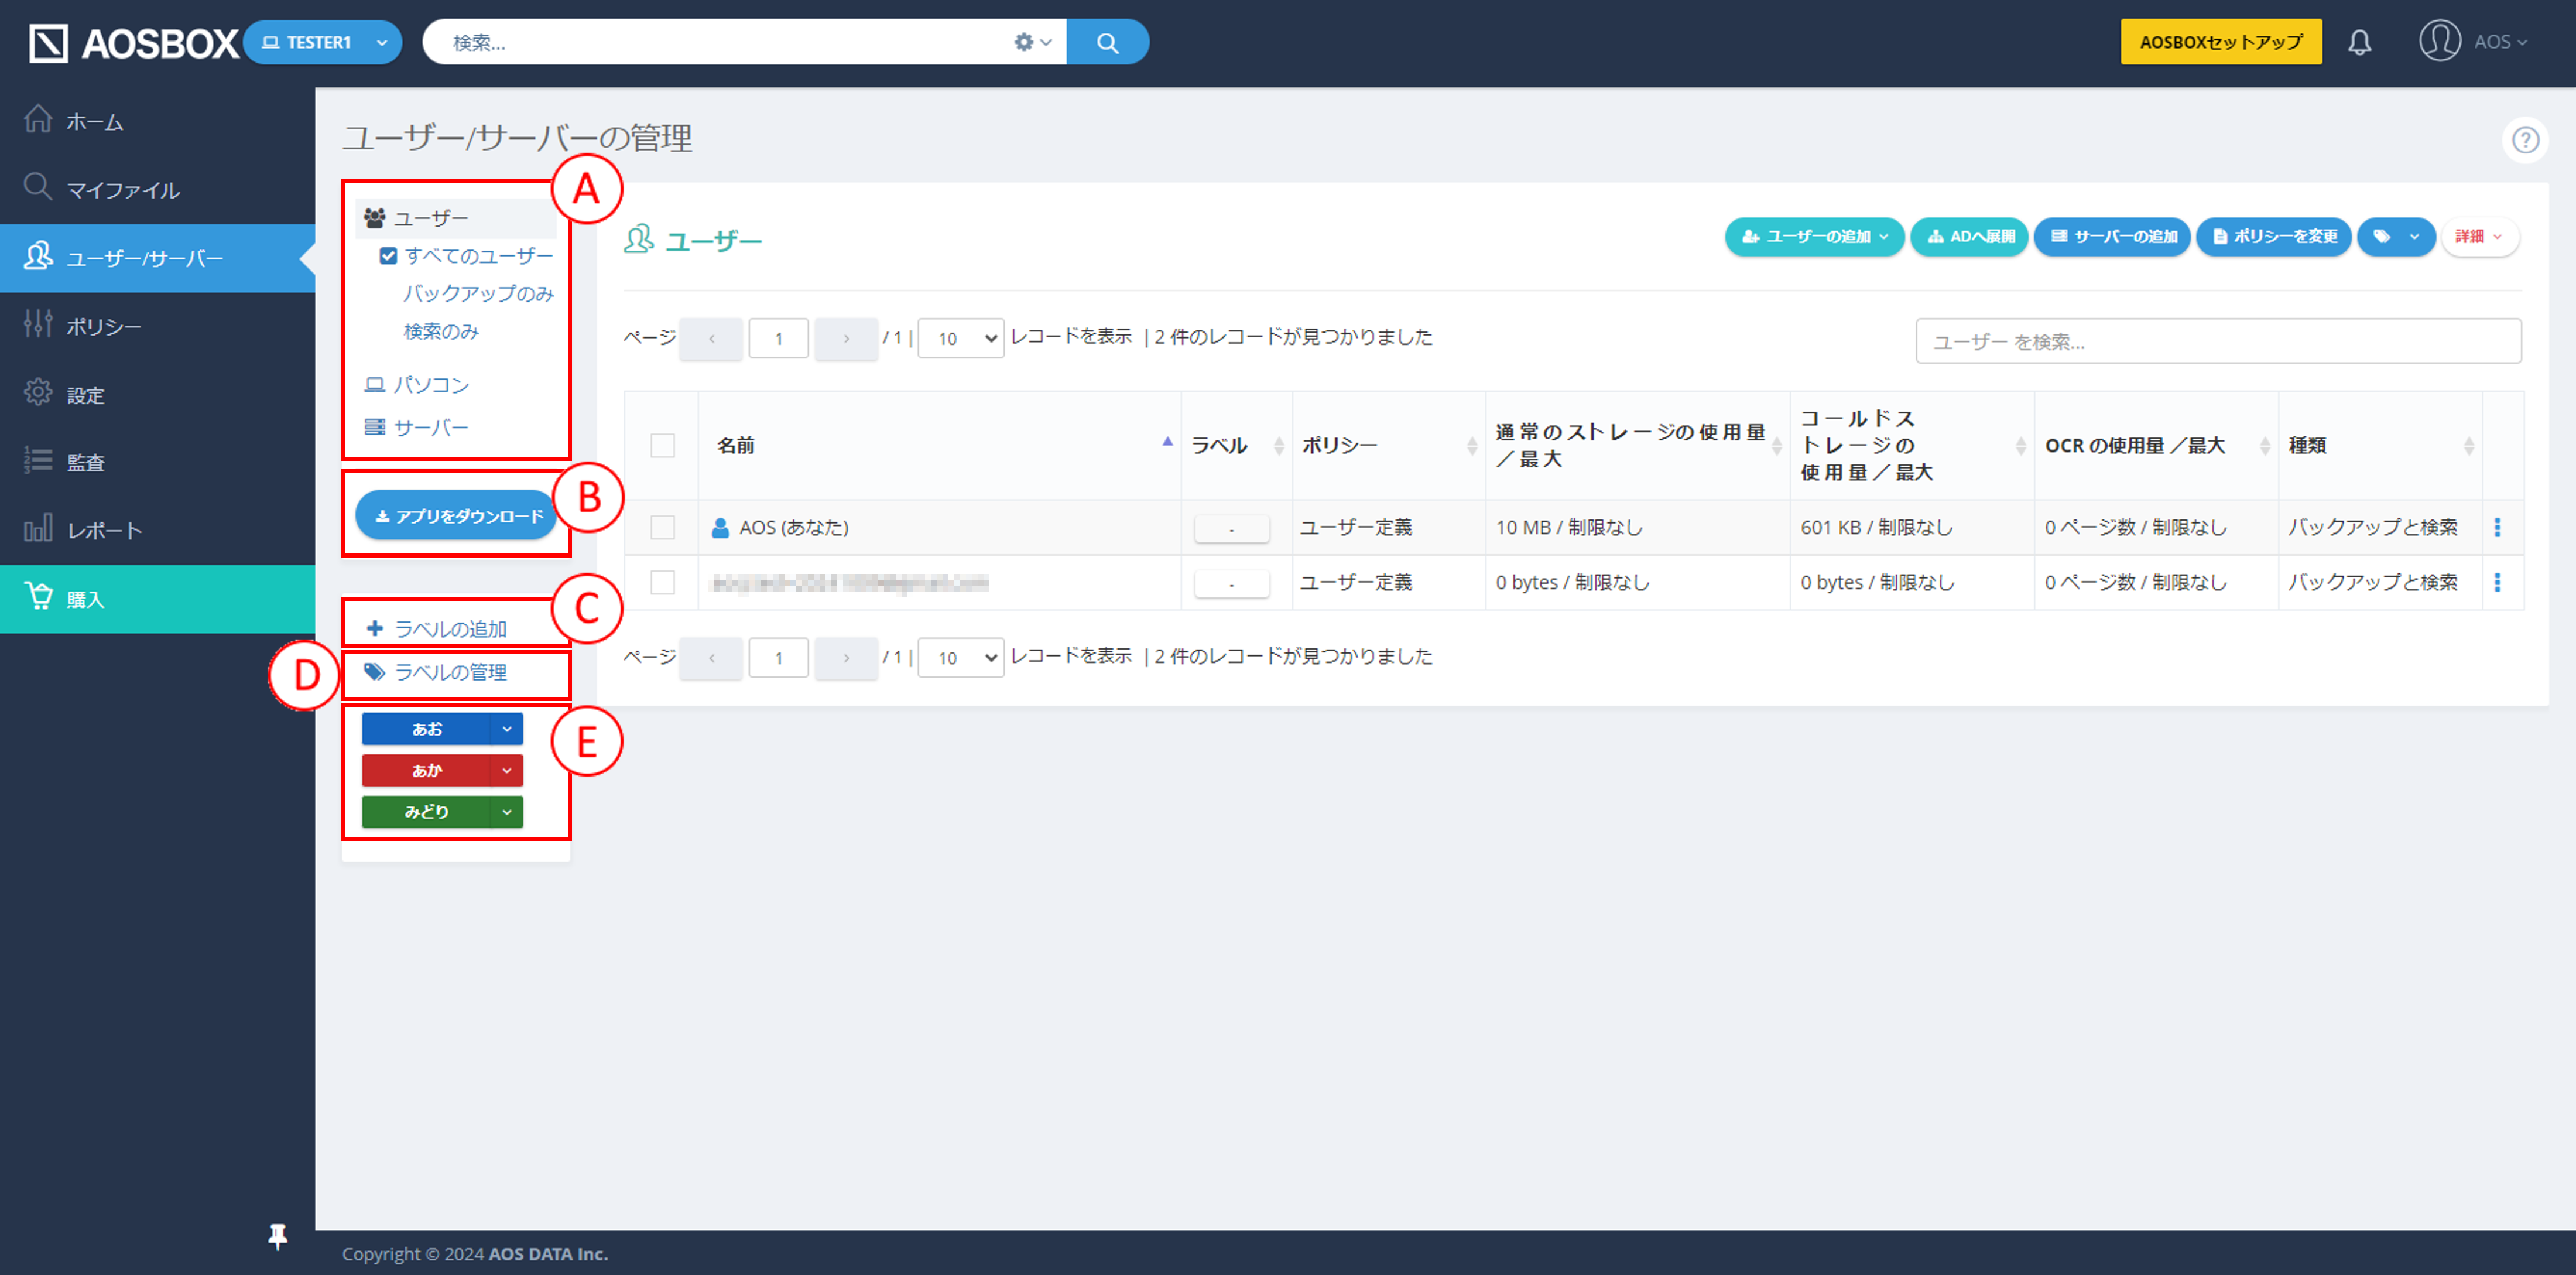
Task: Click the plus icon for ラベルの追加
Action: click(375, 629)
